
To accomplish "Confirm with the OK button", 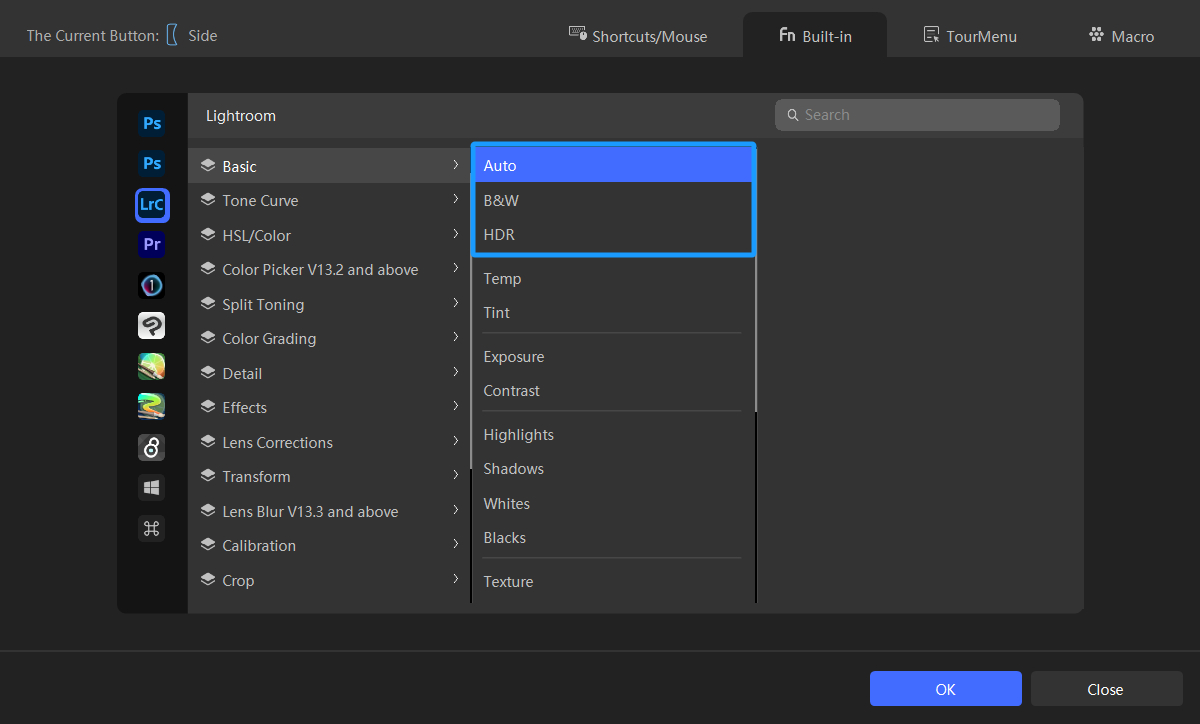I will [946, 689].
